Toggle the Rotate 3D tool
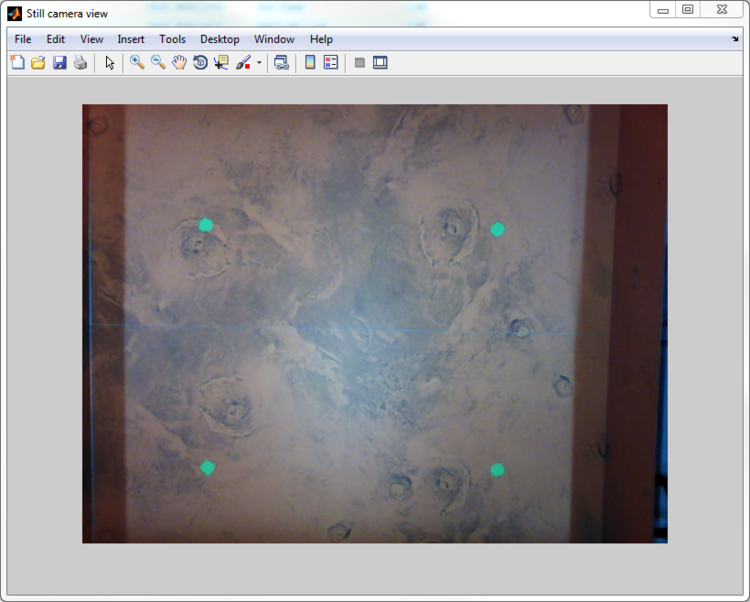Image resolution: width=750 pixels, height=602 pixels. [x=200, y=63]
